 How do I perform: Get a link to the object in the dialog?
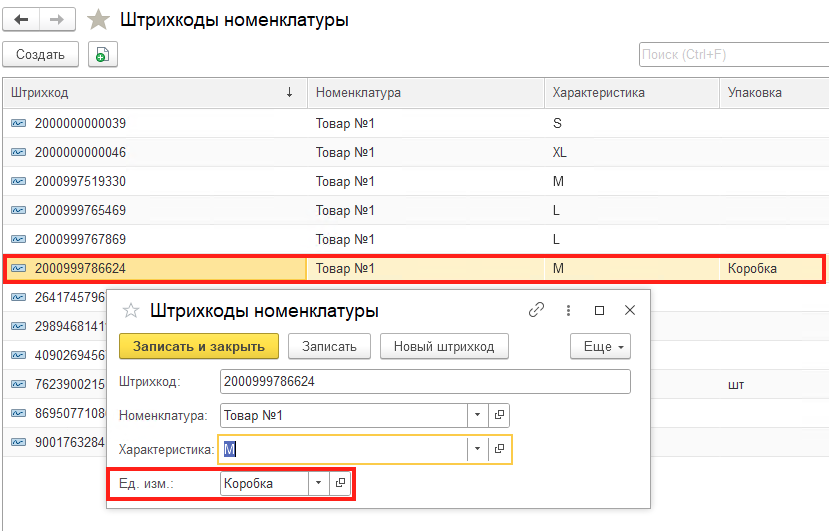536,310
